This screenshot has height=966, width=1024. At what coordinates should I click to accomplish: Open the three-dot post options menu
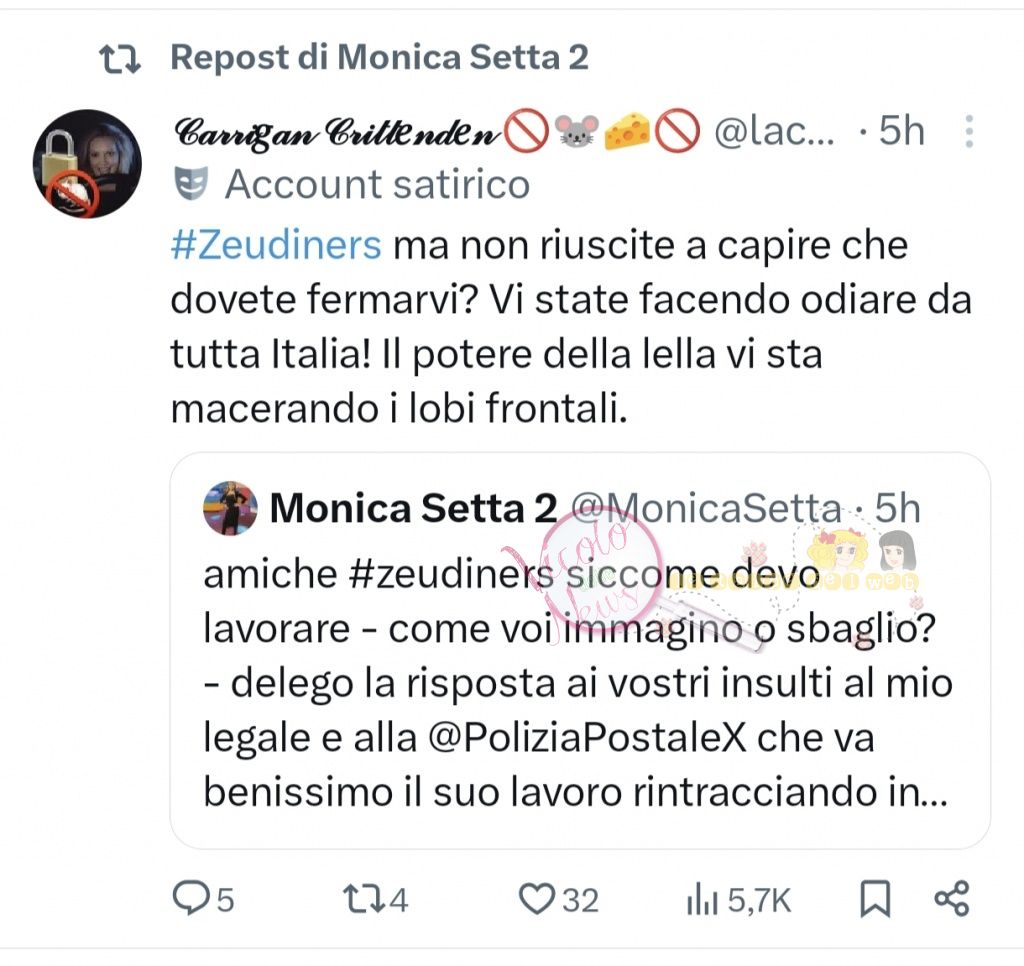(x=968, y=132)
